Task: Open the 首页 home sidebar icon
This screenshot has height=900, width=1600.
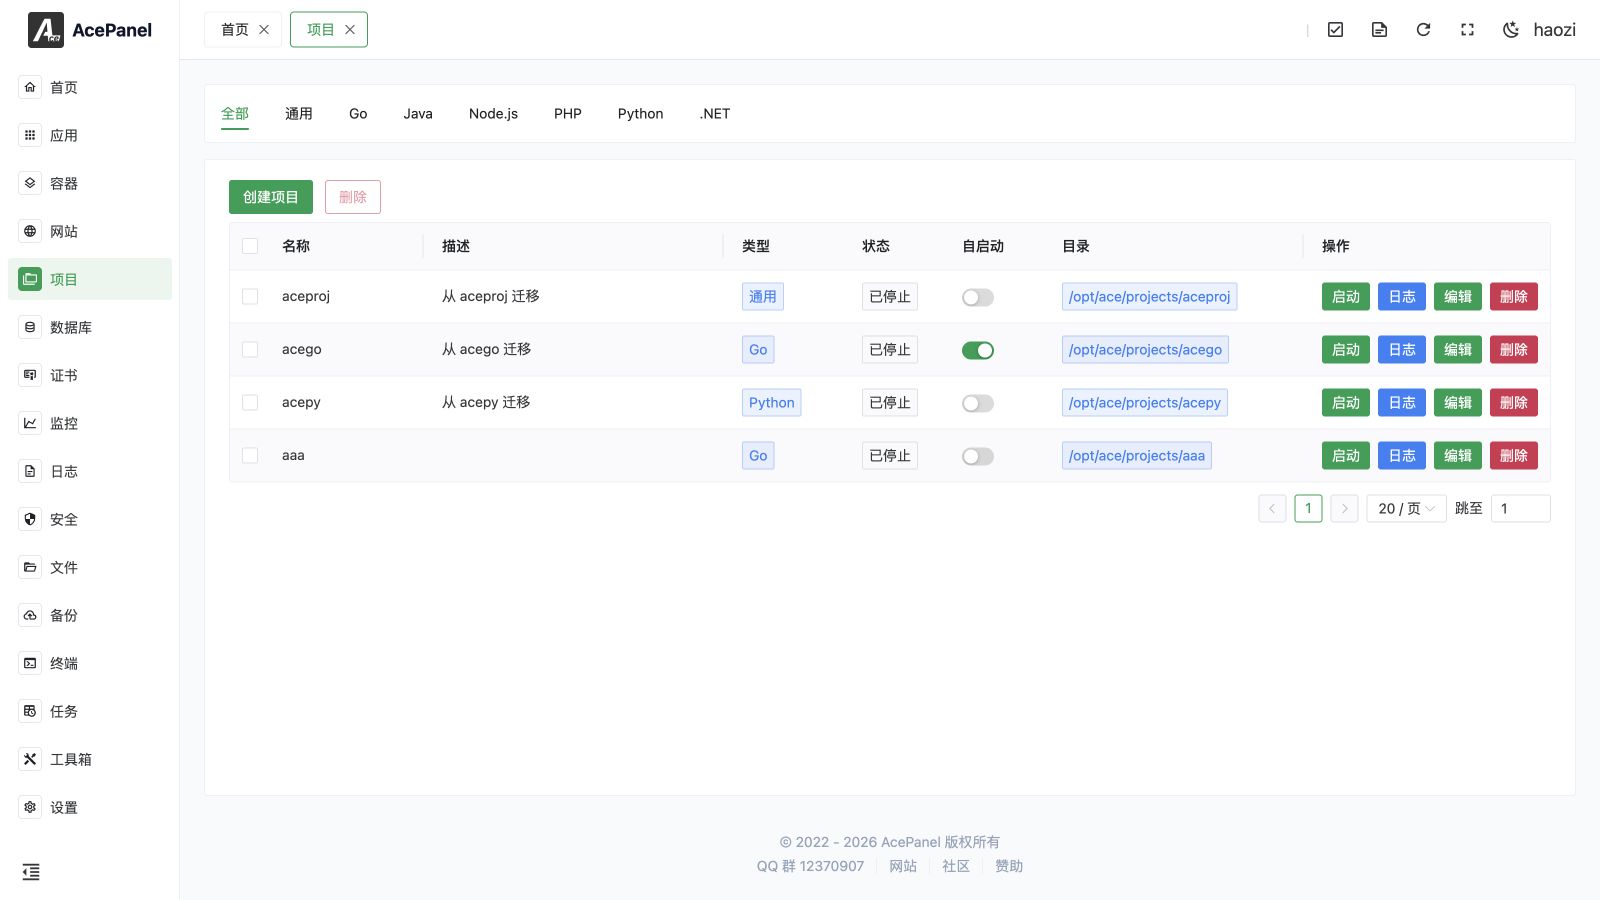Action: (x=30, y=87)
